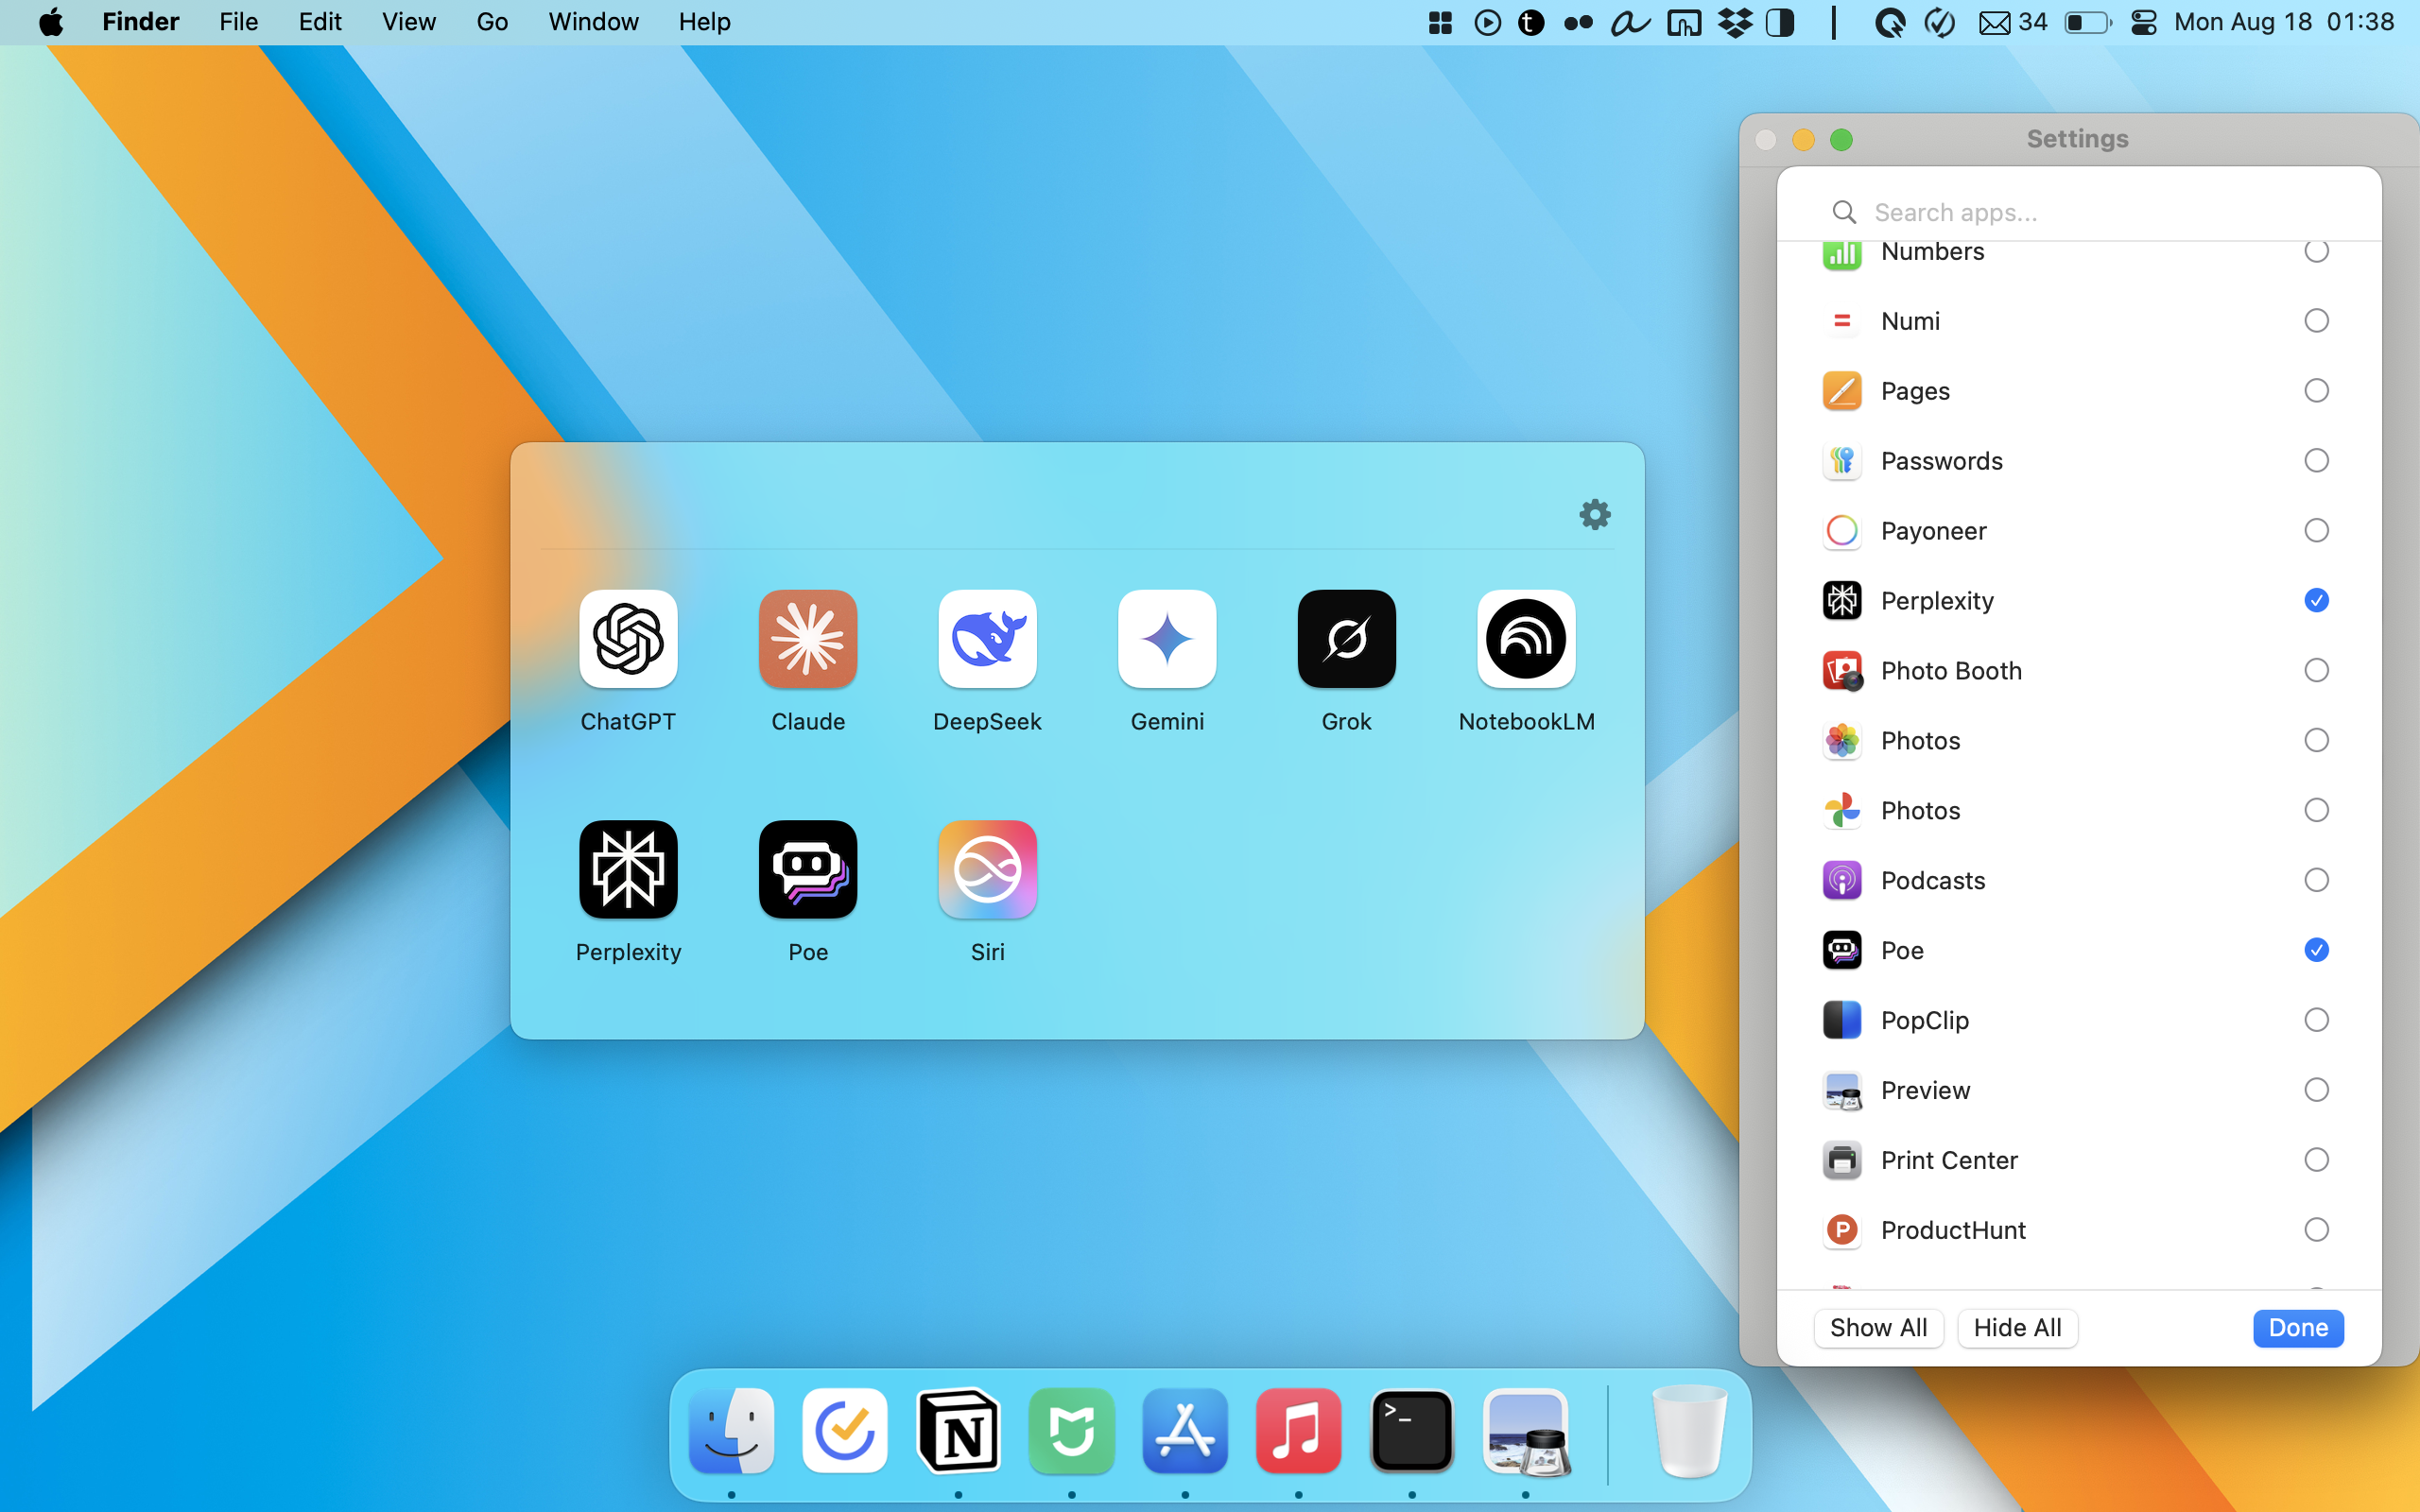
Task: Open Notion in the Dock
Action: pos(958,1431)
